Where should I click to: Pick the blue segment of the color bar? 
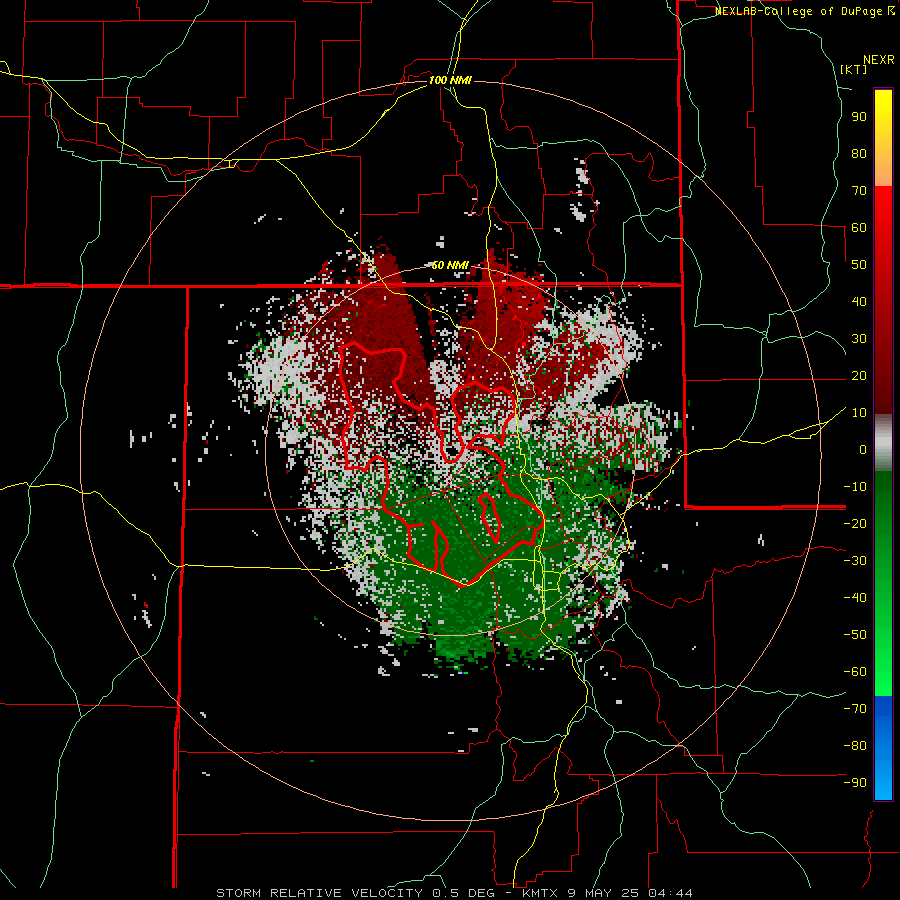pyautogui.click(x=883, y=748)
